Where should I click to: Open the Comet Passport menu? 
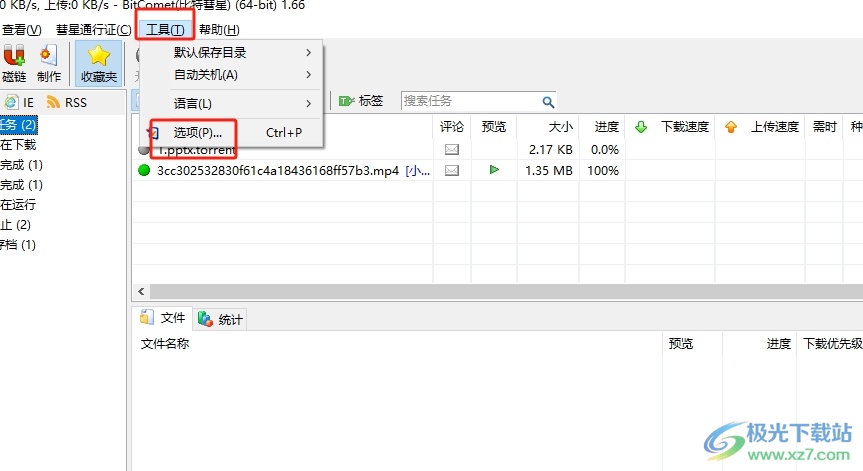tap(94, 29)
